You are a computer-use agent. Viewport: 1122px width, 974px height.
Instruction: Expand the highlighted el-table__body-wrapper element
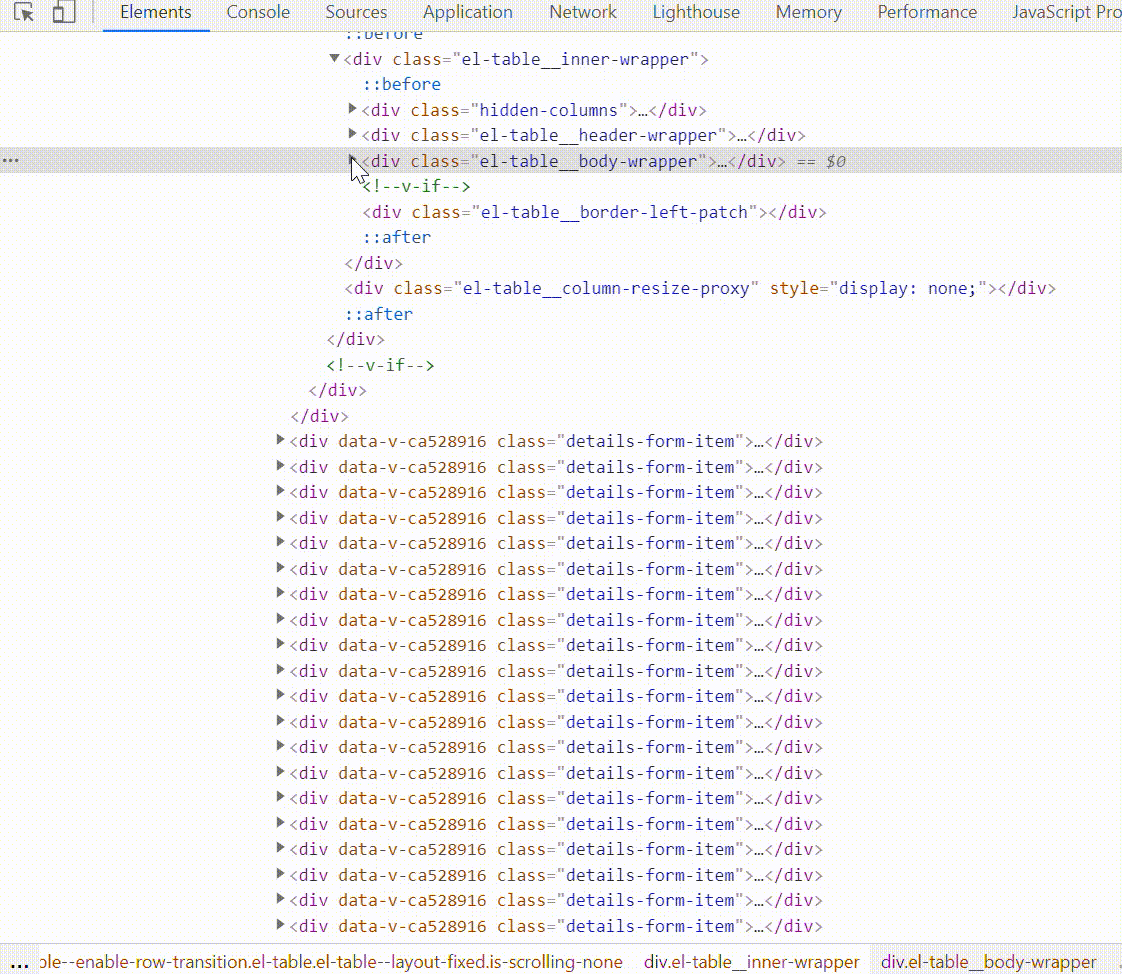click(x=352, y=161)
